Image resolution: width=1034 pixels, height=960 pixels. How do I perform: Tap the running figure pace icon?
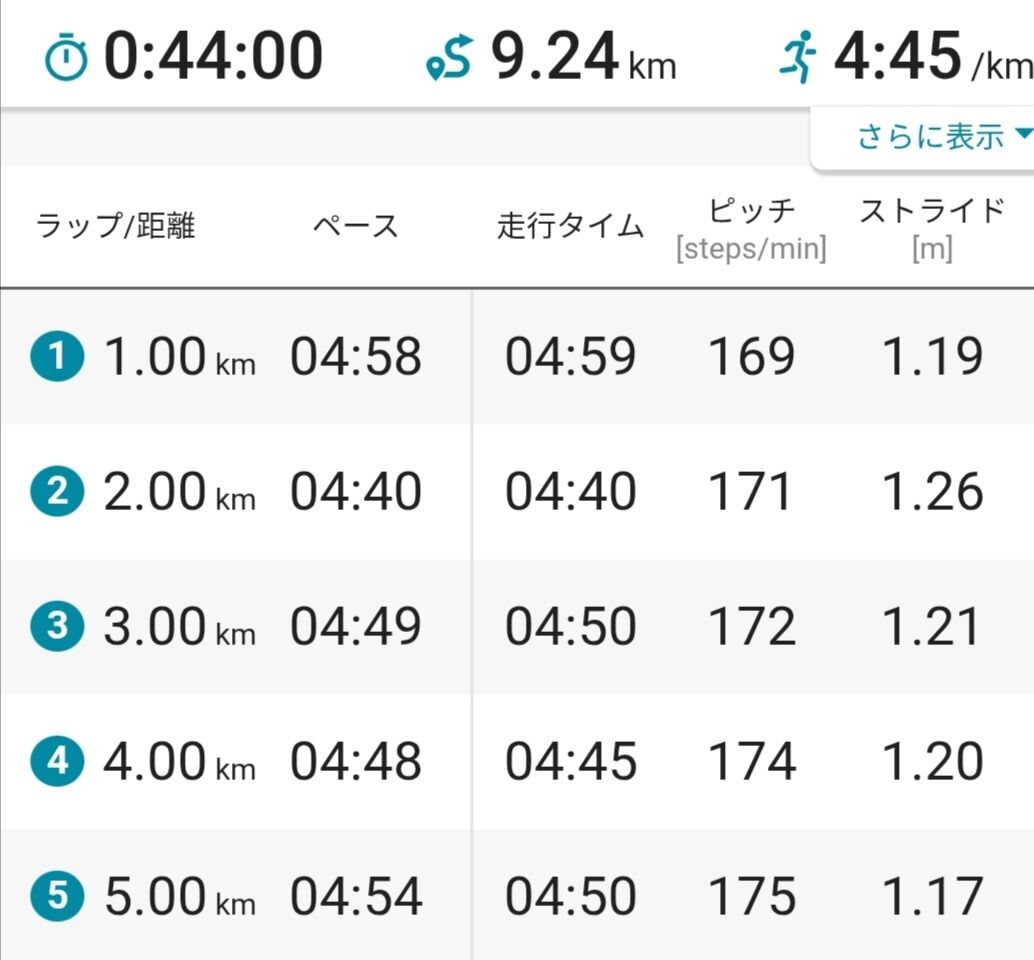pyautogui.click(x=798, y=57)
